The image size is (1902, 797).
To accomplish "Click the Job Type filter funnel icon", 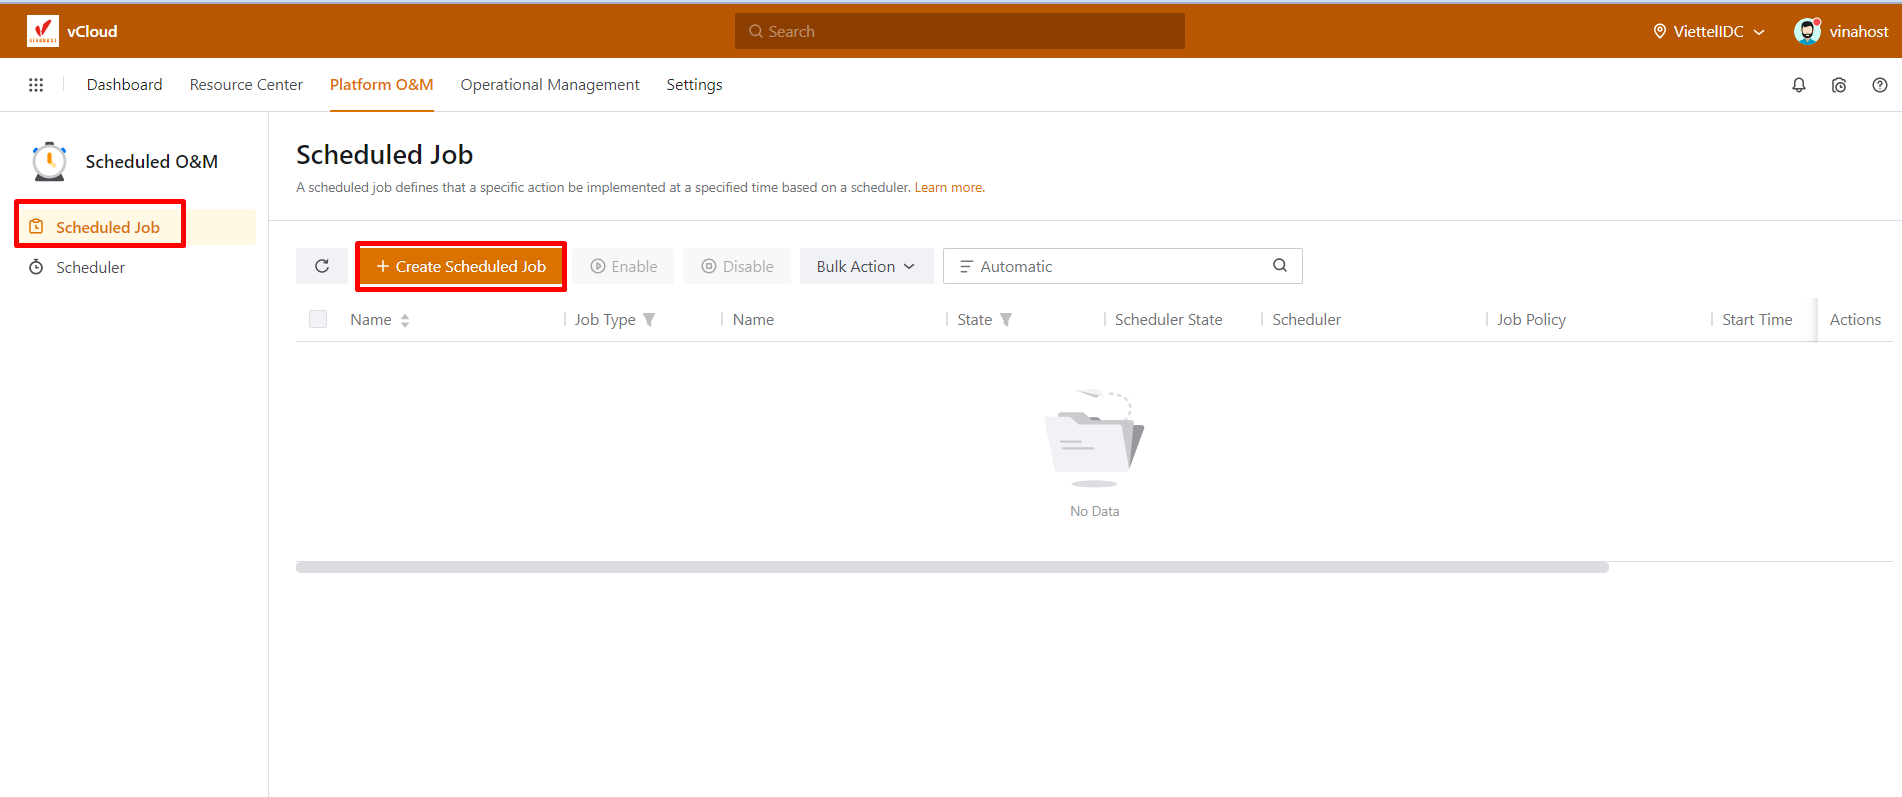I will pos(649,320).
